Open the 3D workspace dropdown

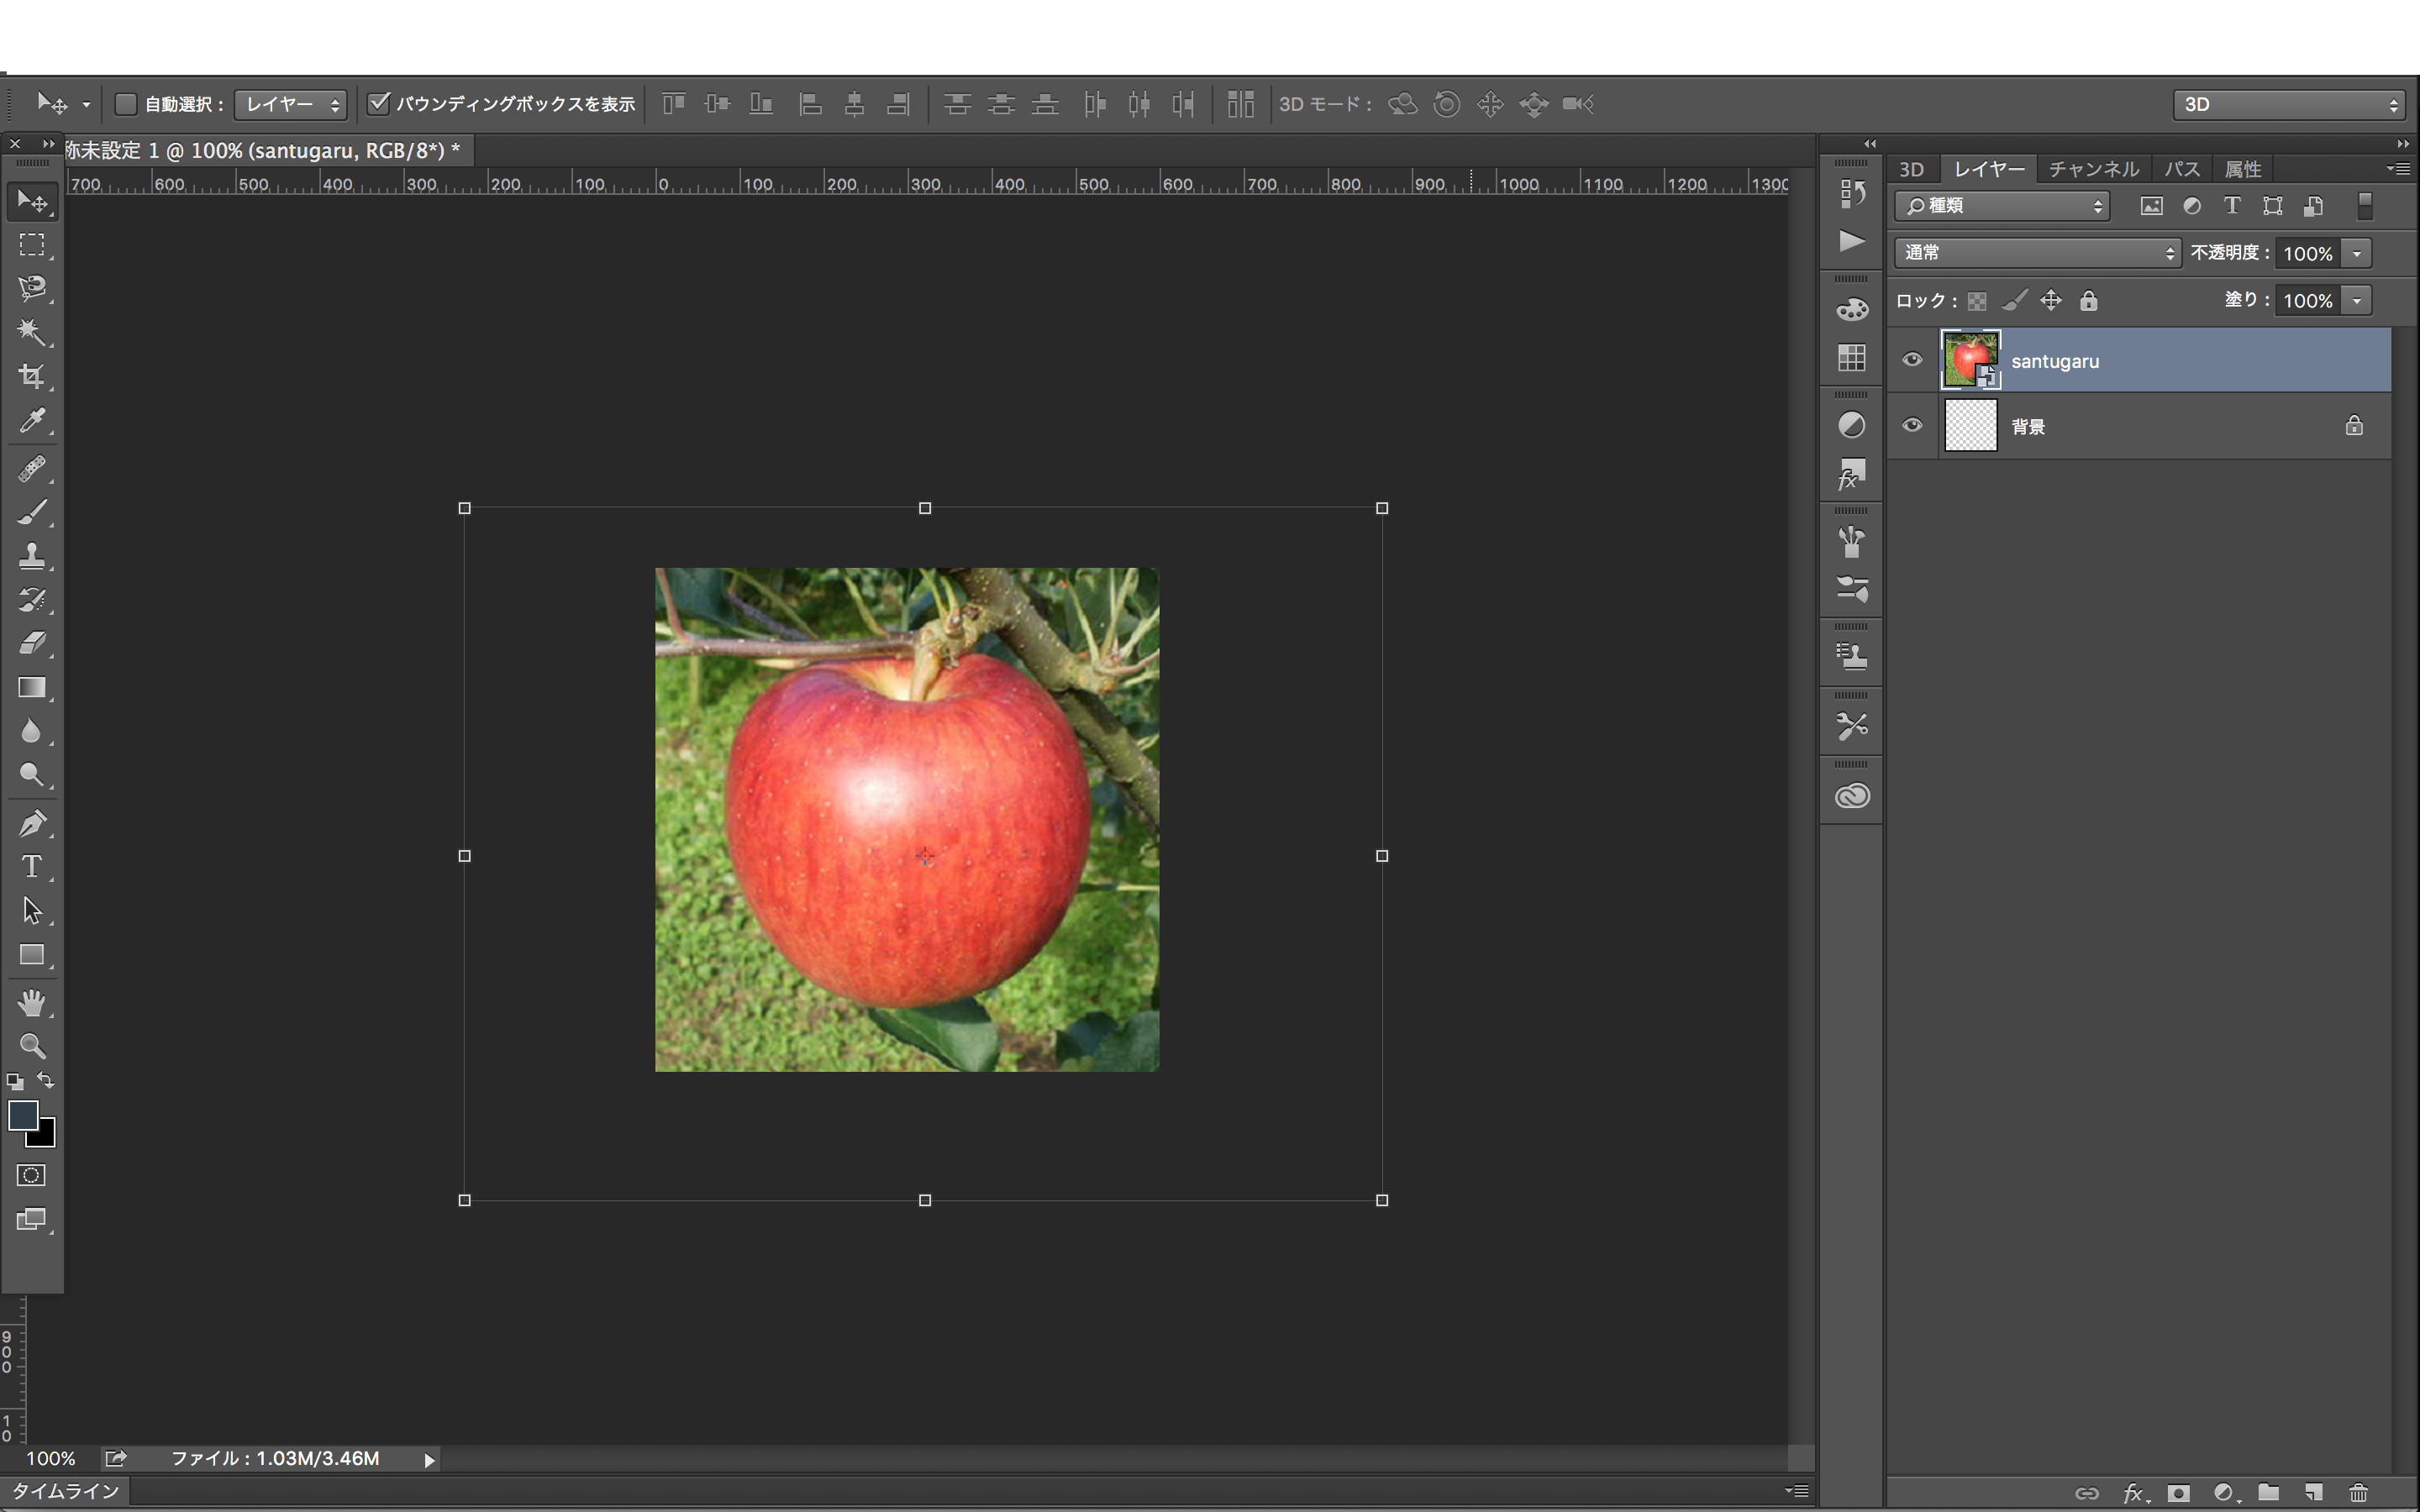2288,104
